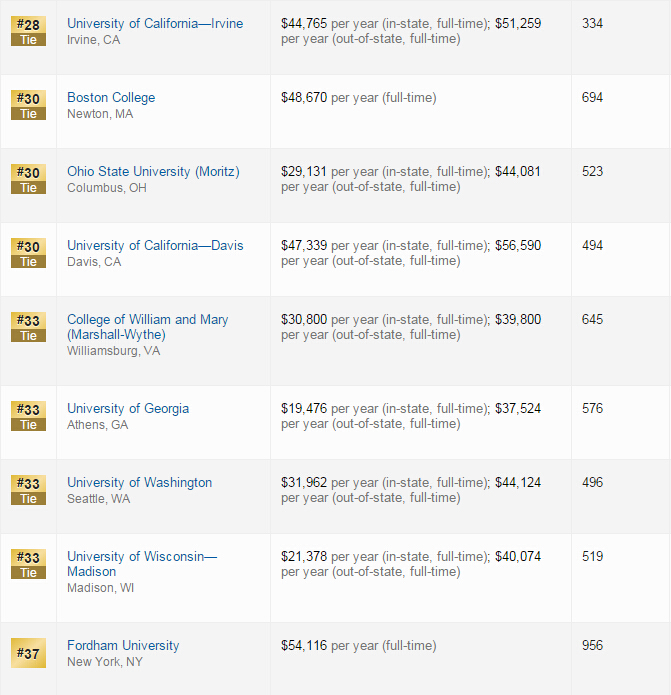Click Wisconsin—Madison's #33 Tie badge

coord(28,565)
